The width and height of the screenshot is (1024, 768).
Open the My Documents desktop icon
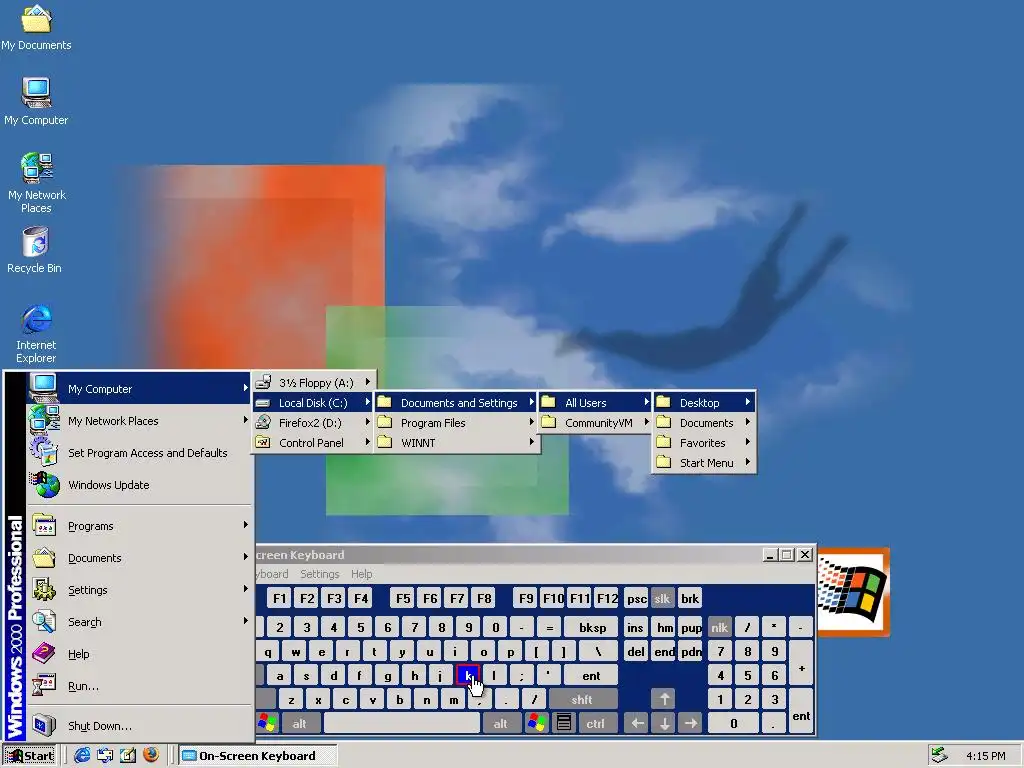click(x=36, y=27)
